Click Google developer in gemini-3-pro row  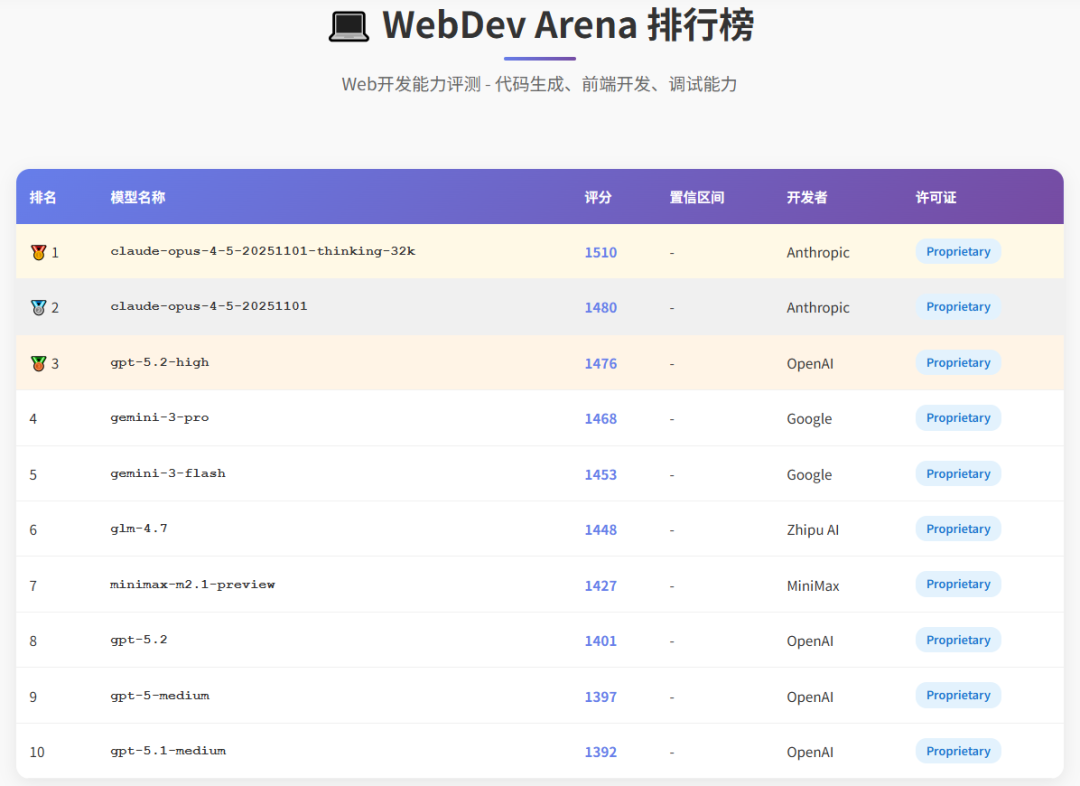tap(809, 418)
